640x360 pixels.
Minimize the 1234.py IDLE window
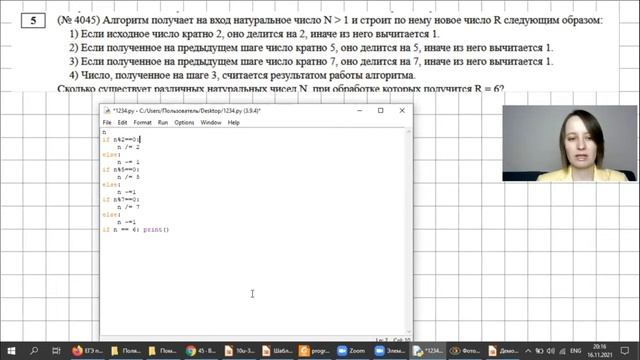(360, 111)
